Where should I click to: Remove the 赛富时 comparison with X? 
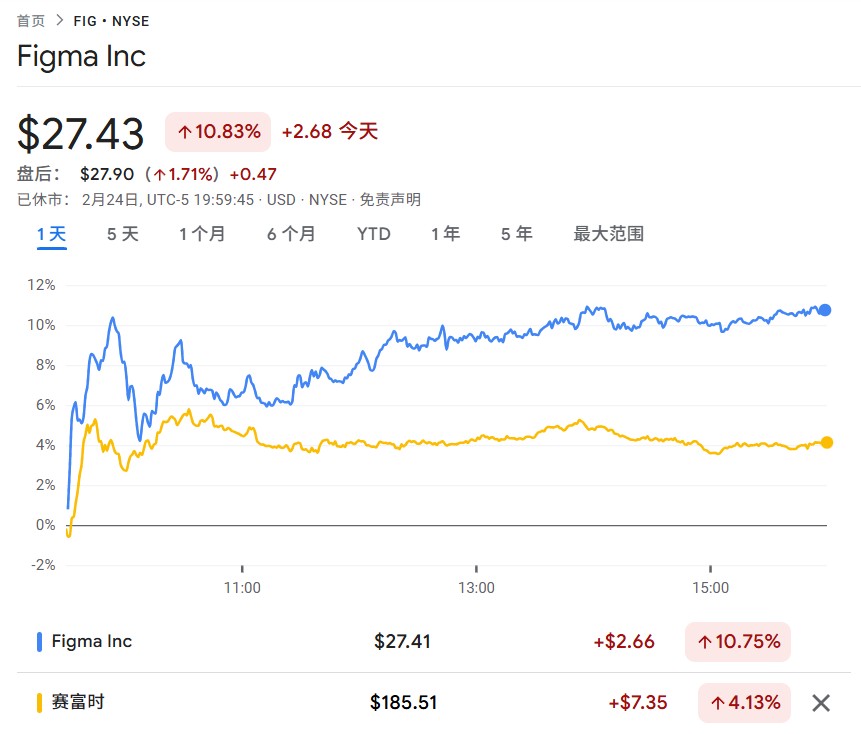pos(821,703)
